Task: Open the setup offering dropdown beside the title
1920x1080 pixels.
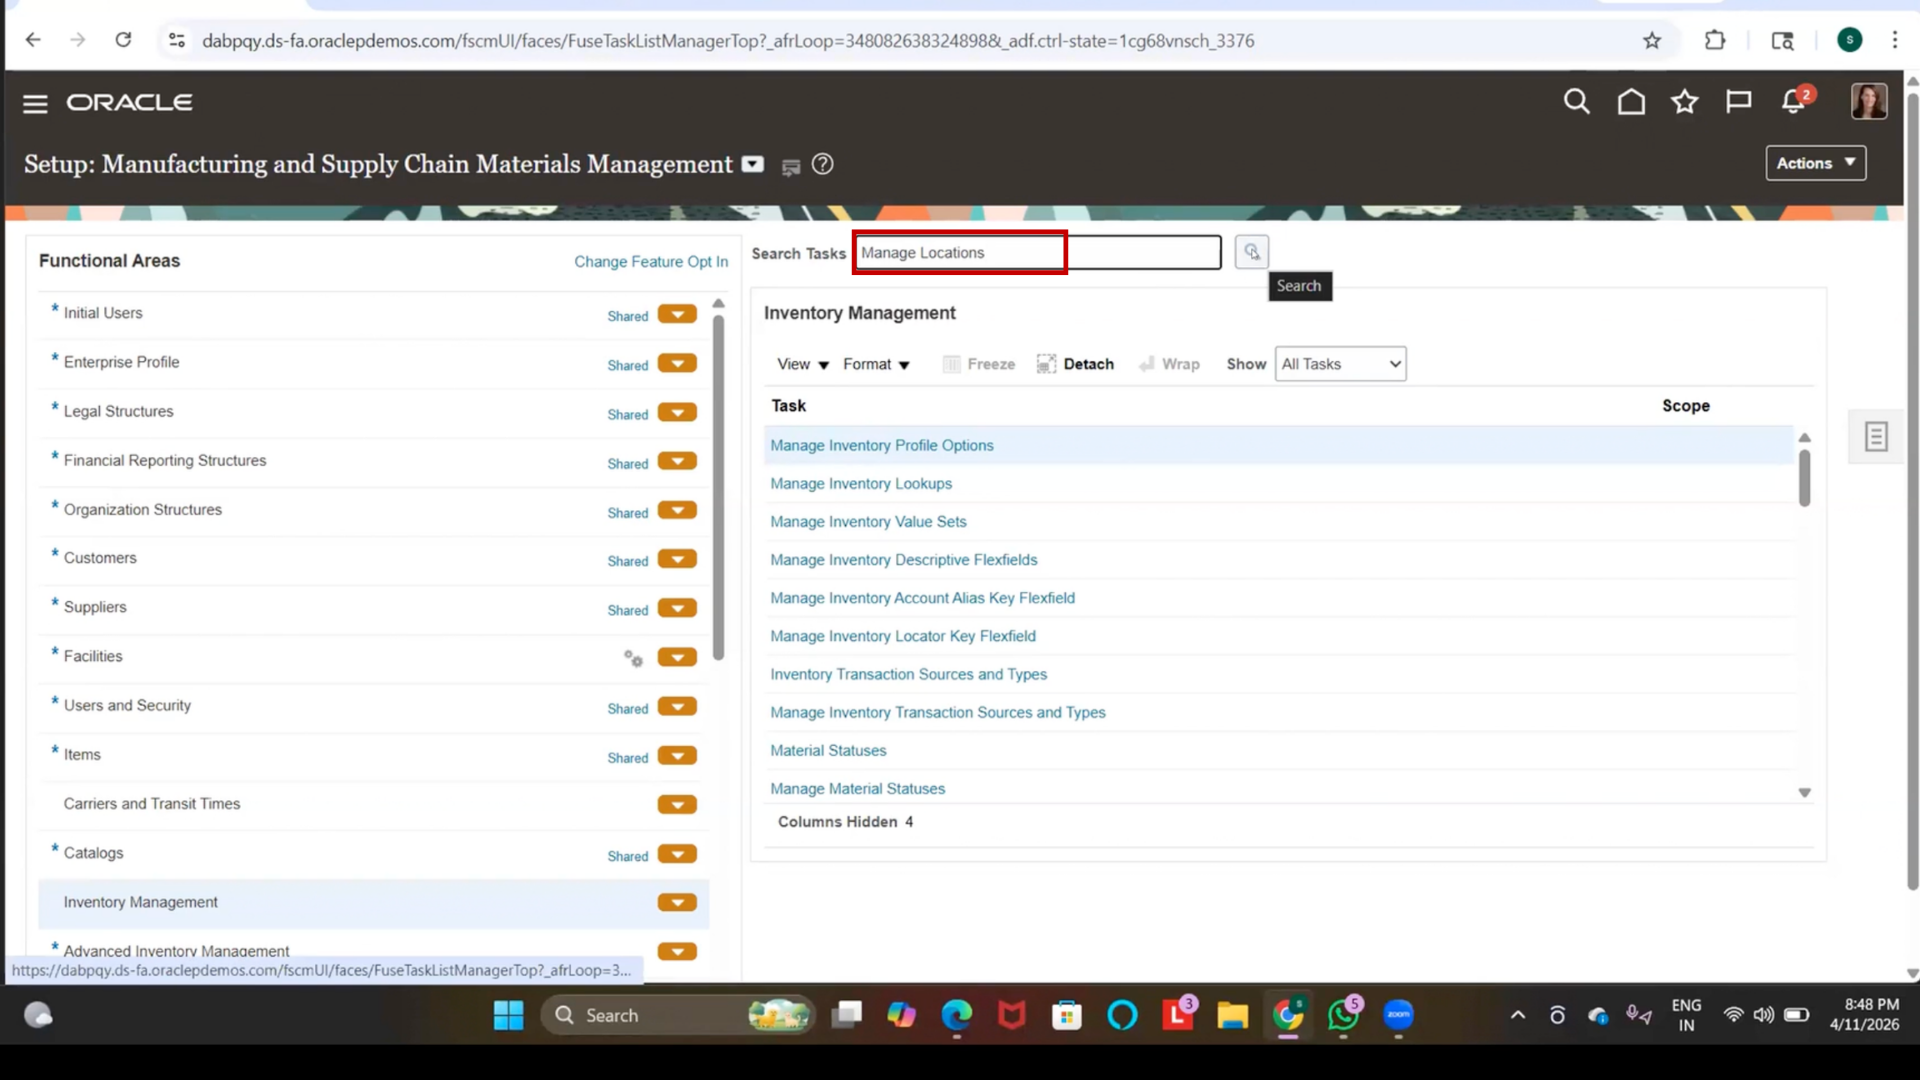Action: [753, 164]
